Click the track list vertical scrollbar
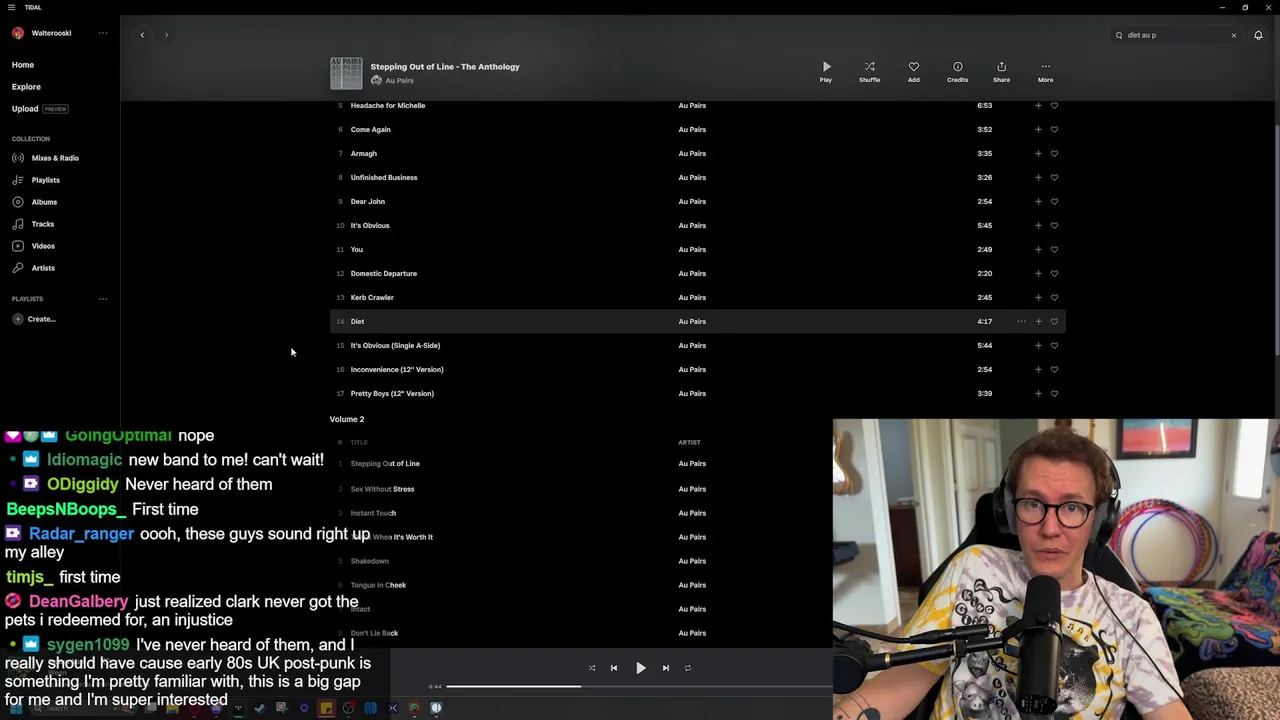Image resolution: width=1280 pixels, height=720 pixels. coord(1277,240)
